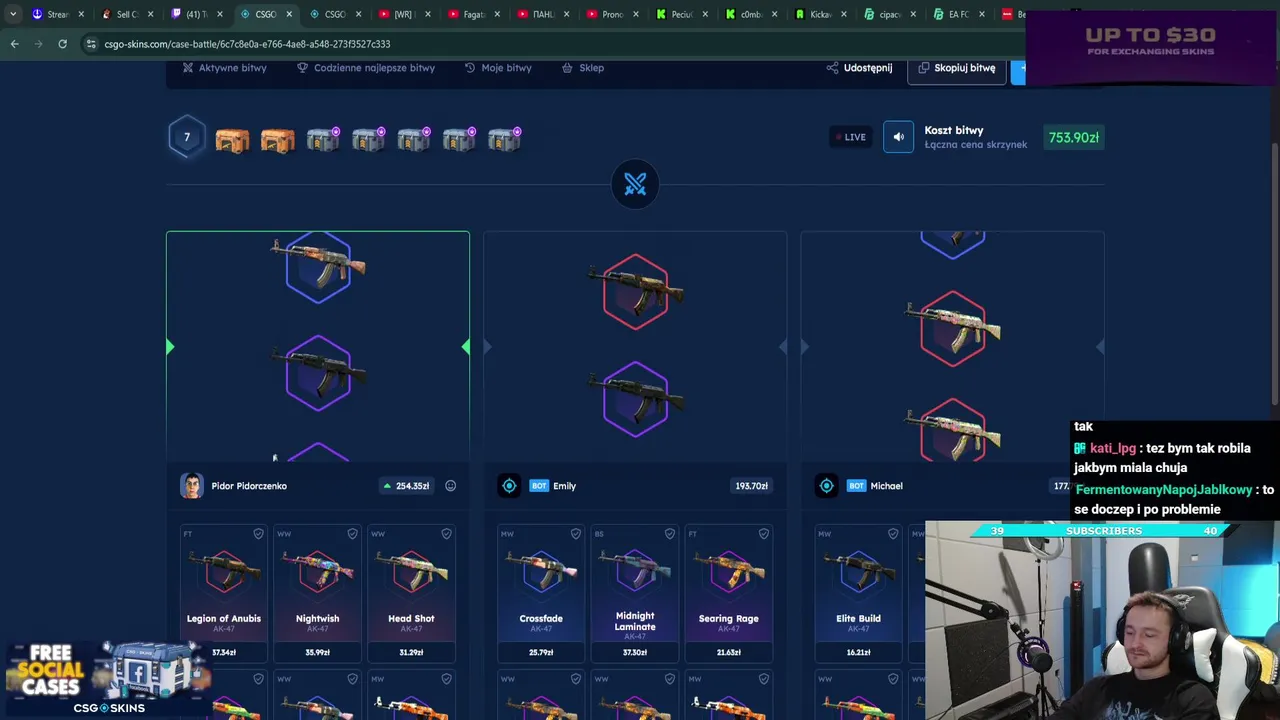The width and height of the screenshot is (1280, 720).
Task: Open the Nightwish AK-47 card
Action: coord(317,593)
